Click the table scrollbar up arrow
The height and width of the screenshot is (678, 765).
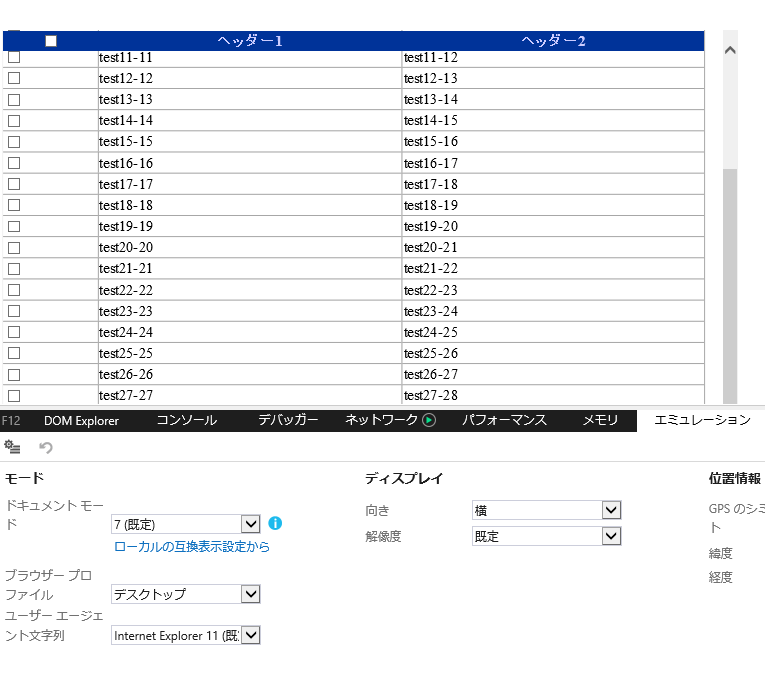pos(730,50)
